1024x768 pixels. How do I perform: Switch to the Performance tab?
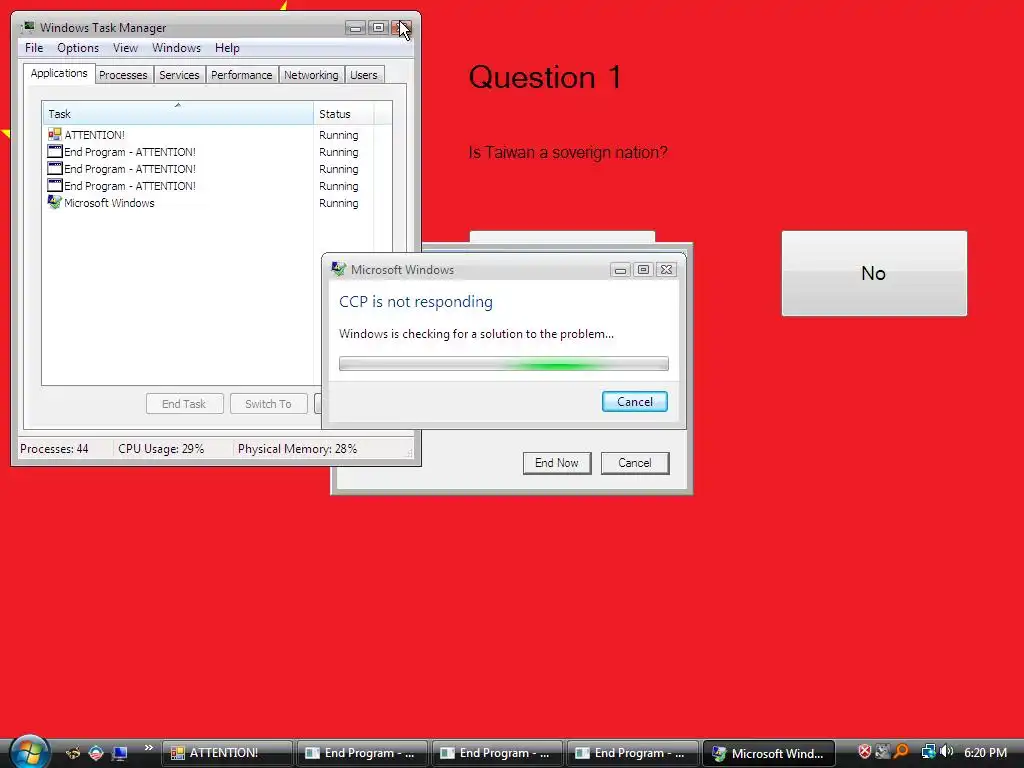(x=241, y=75)
